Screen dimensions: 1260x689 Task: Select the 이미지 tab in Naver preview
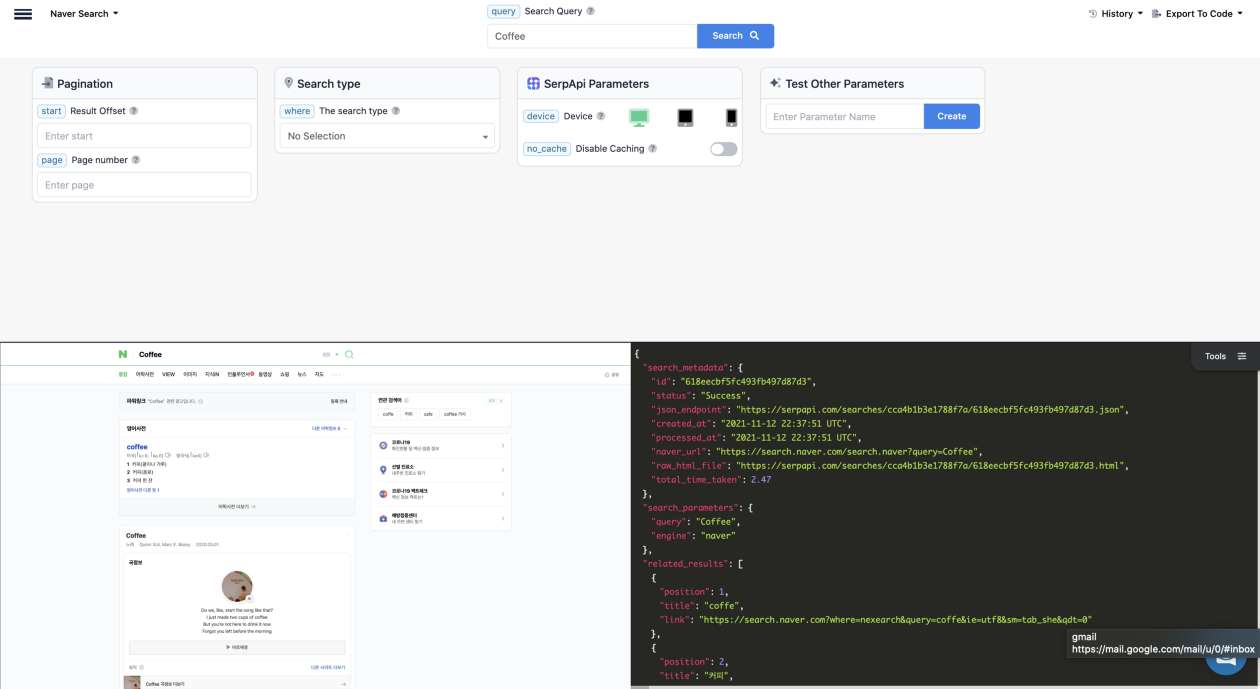tap(190, 374)
